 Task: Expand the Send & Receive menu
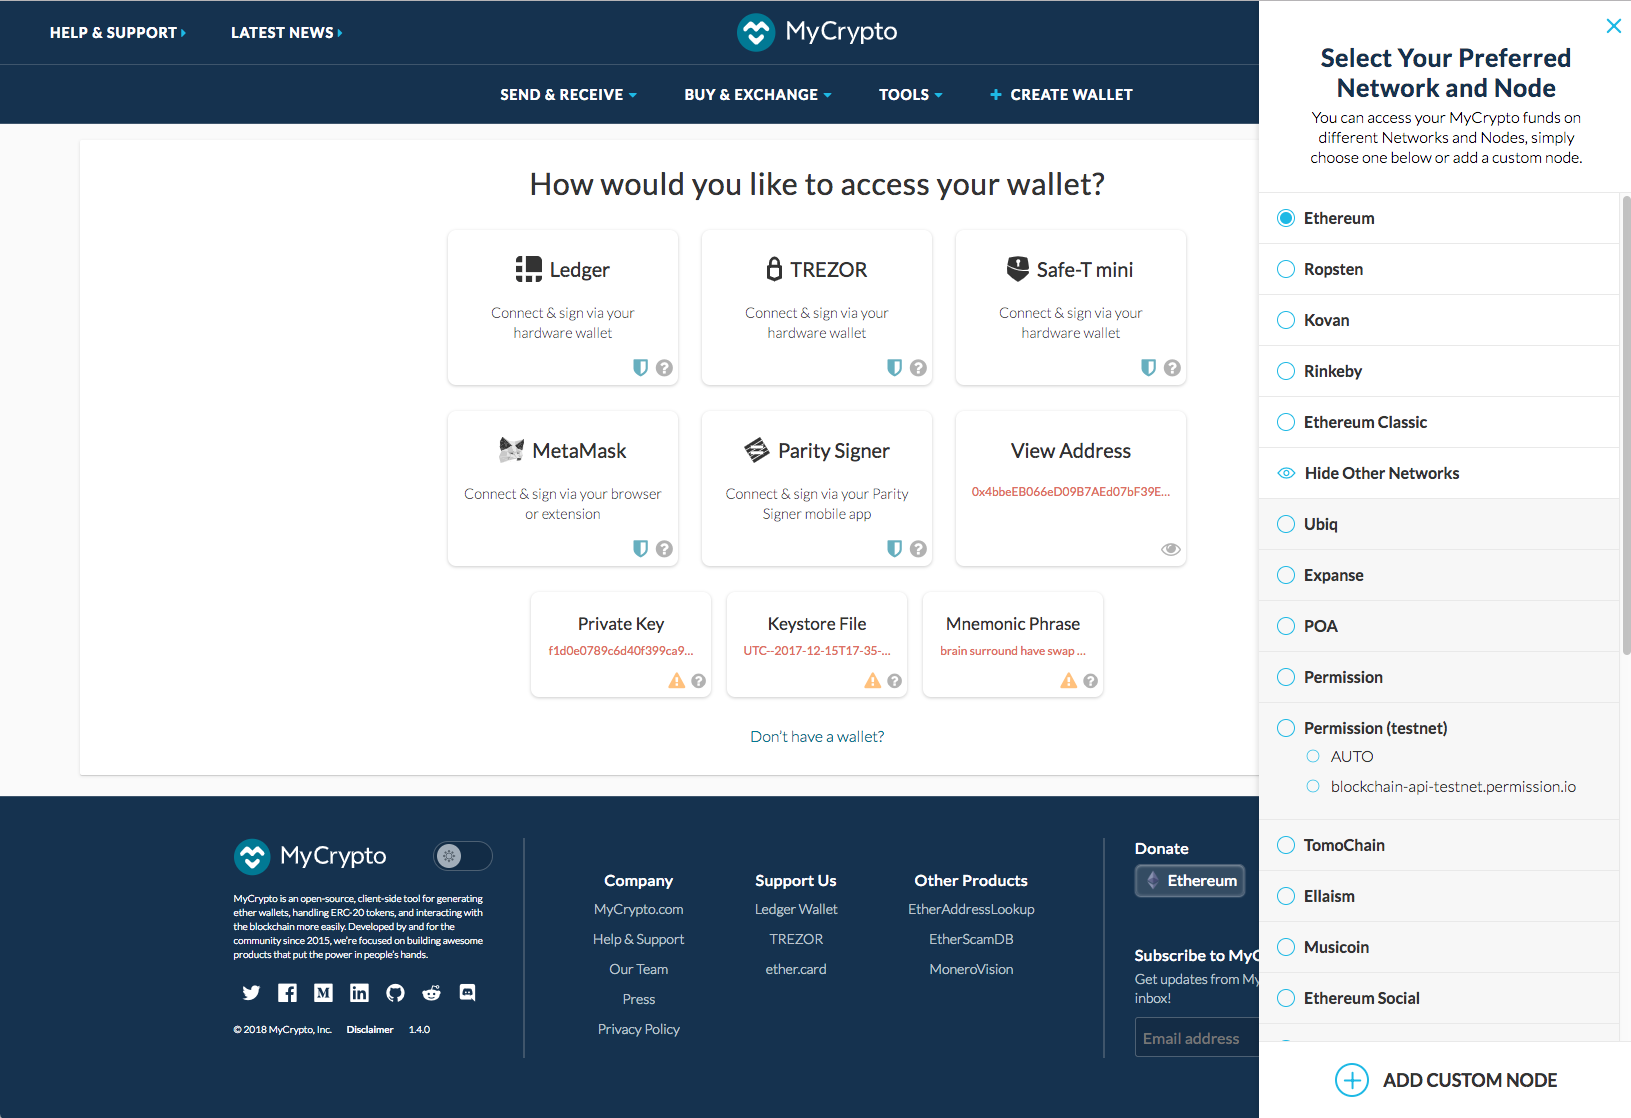point(568,94)
